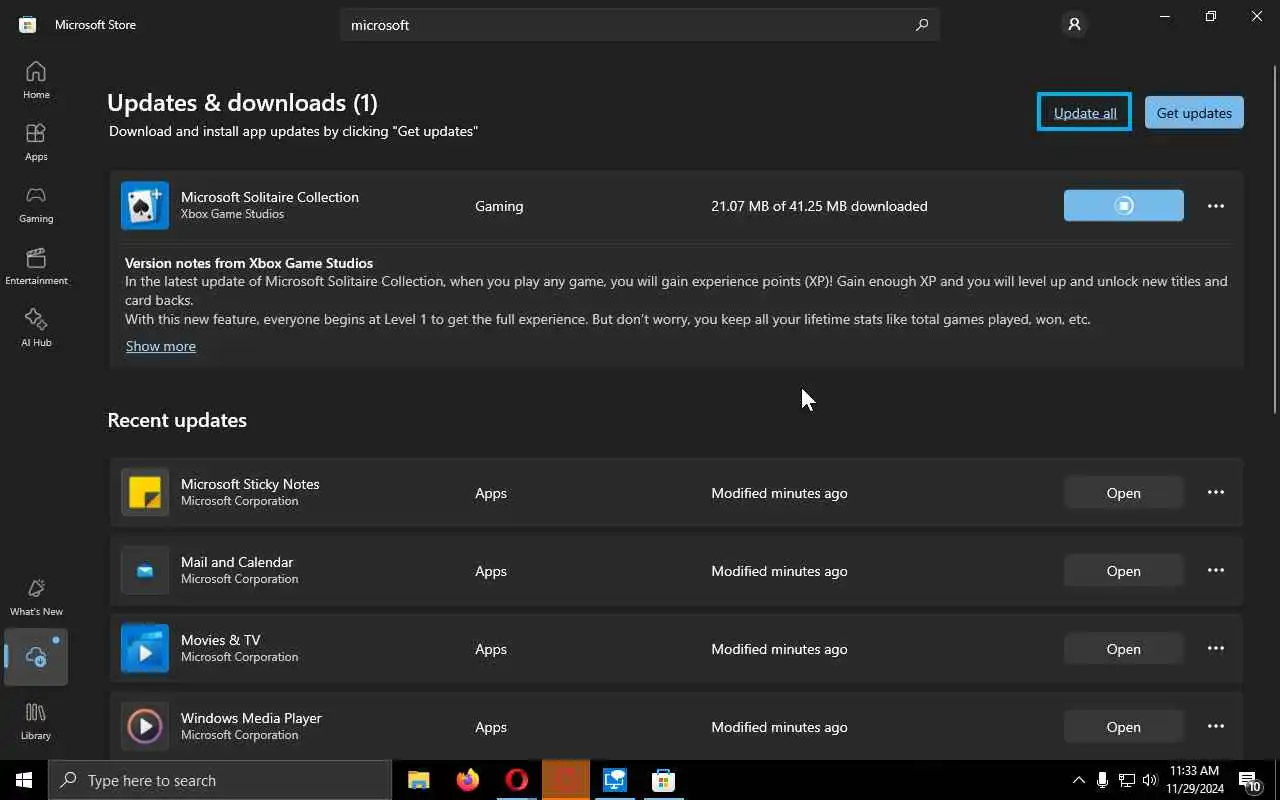1280x800 pixels.
Task: Show hidden system tray icons
Action: click(1078, 780)
